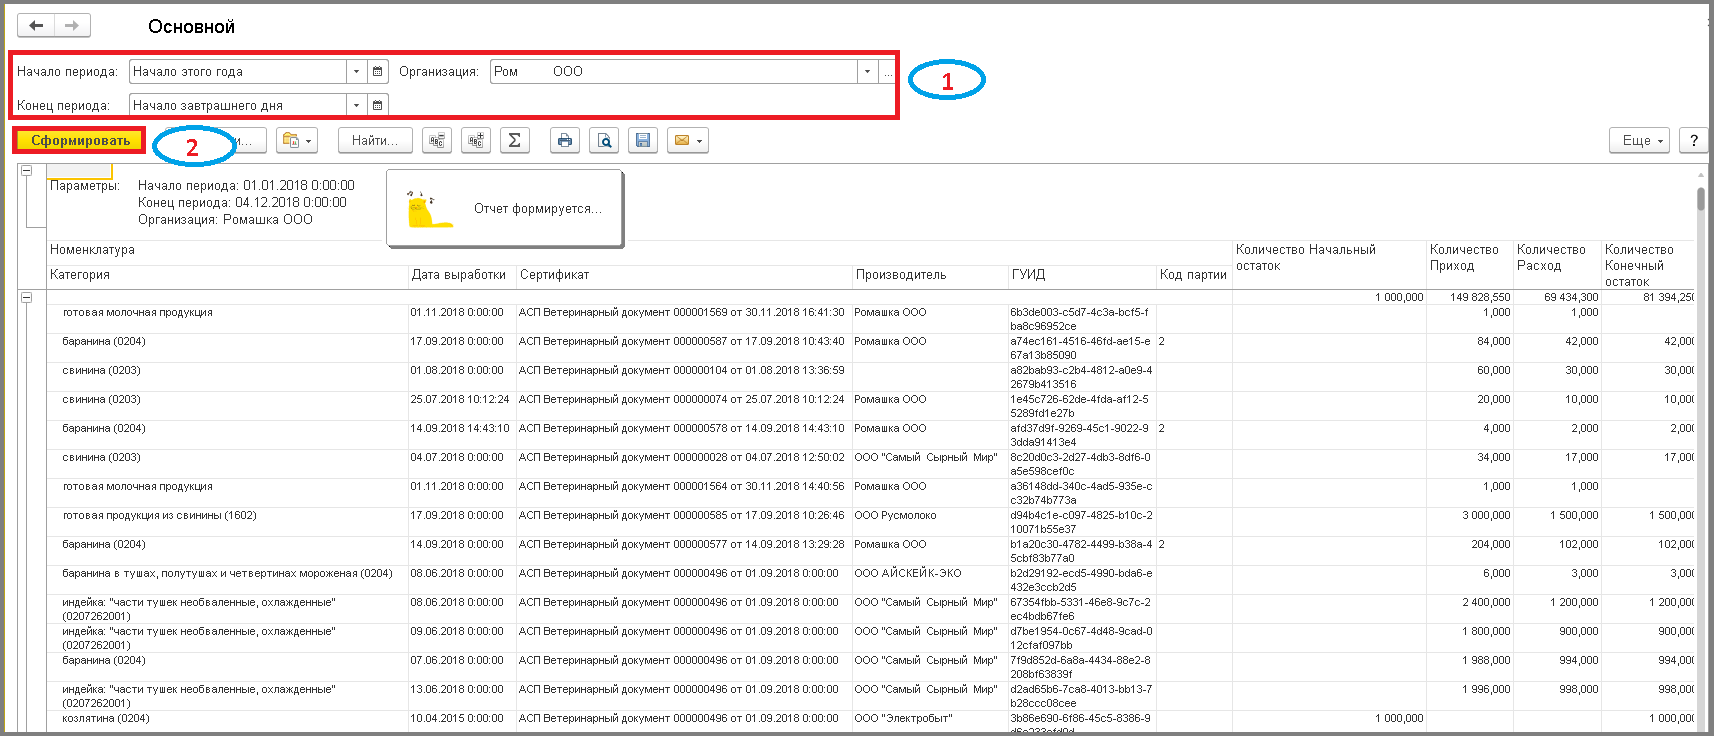
Task: Open Начало периода dropdown list
Action: coord(357,72)
